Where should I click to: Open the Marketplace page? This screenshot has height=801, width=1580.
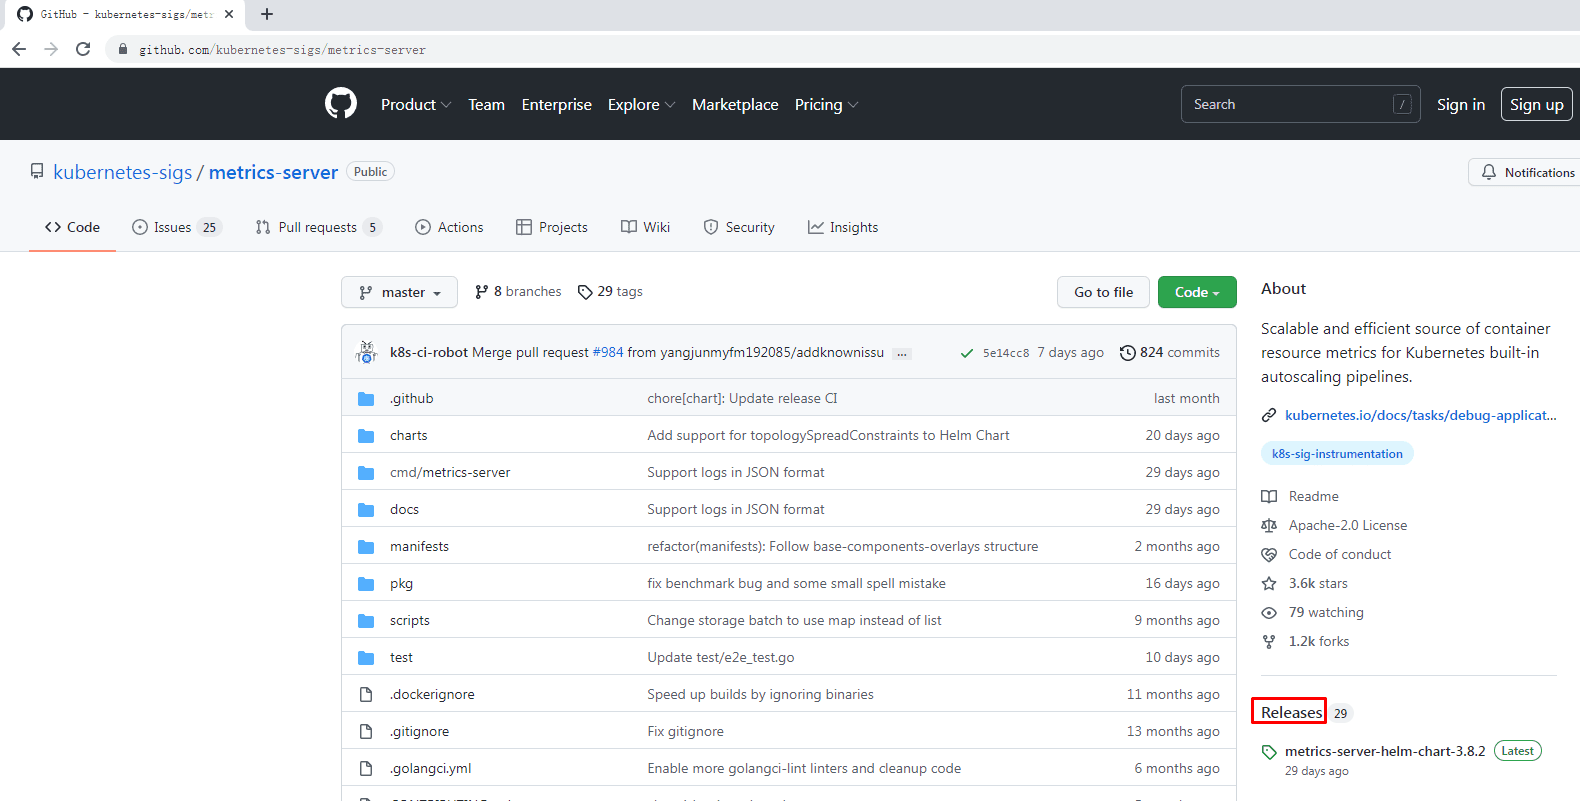(x=735, y=104)
